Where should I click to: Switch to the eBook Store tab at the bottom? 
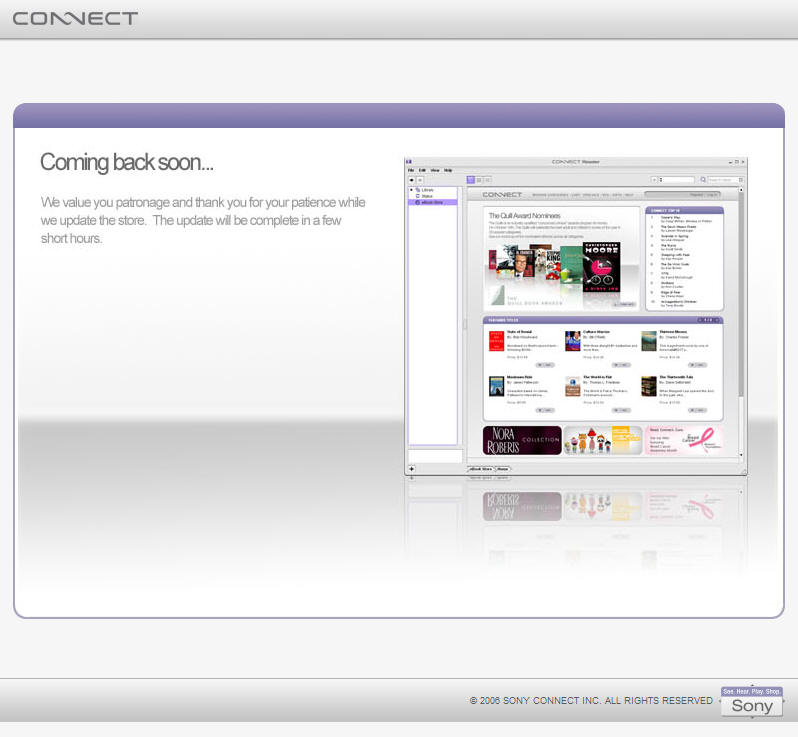(x=481, y=469)
